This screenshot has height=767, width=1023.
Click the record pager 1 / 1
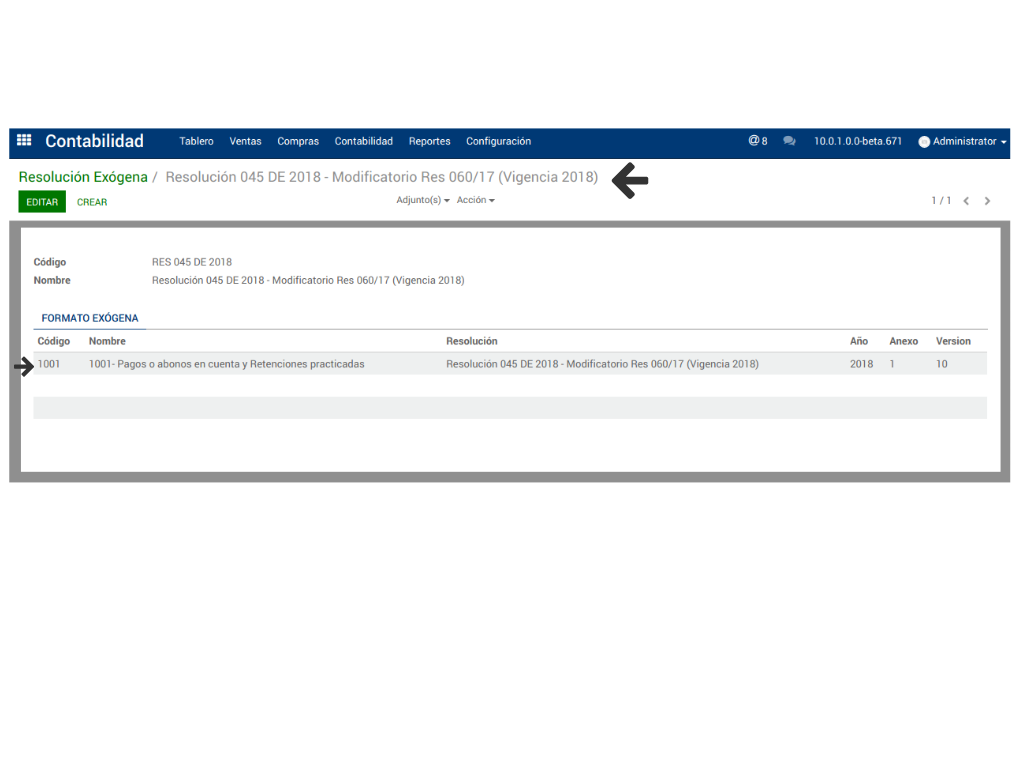941,201
